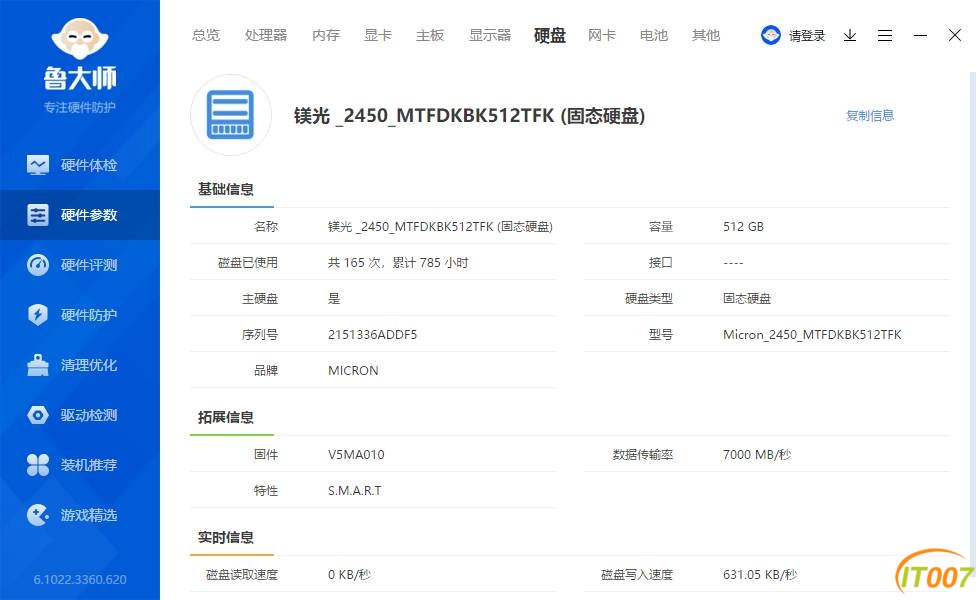Open 清理优化 in the sidebar
Viewport: 980px width, 600px height.
pos(80,365)
